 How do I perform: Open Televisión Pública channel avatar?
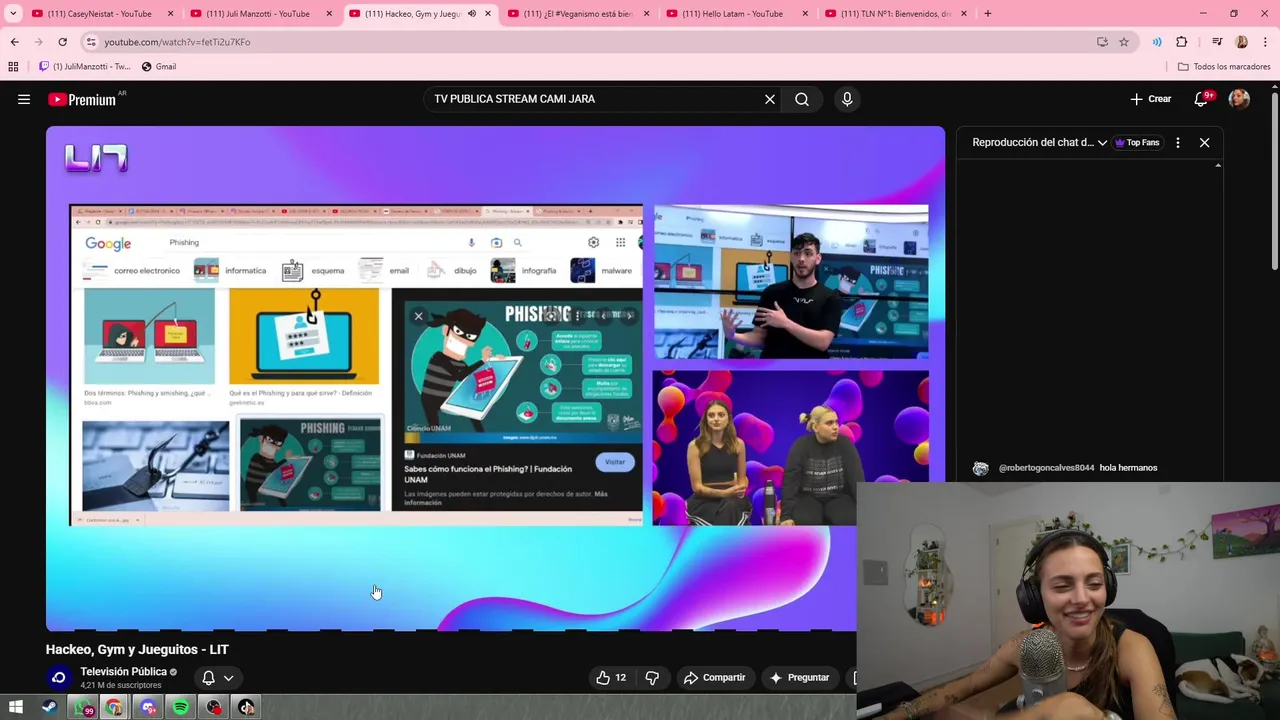tap(58, 678)
